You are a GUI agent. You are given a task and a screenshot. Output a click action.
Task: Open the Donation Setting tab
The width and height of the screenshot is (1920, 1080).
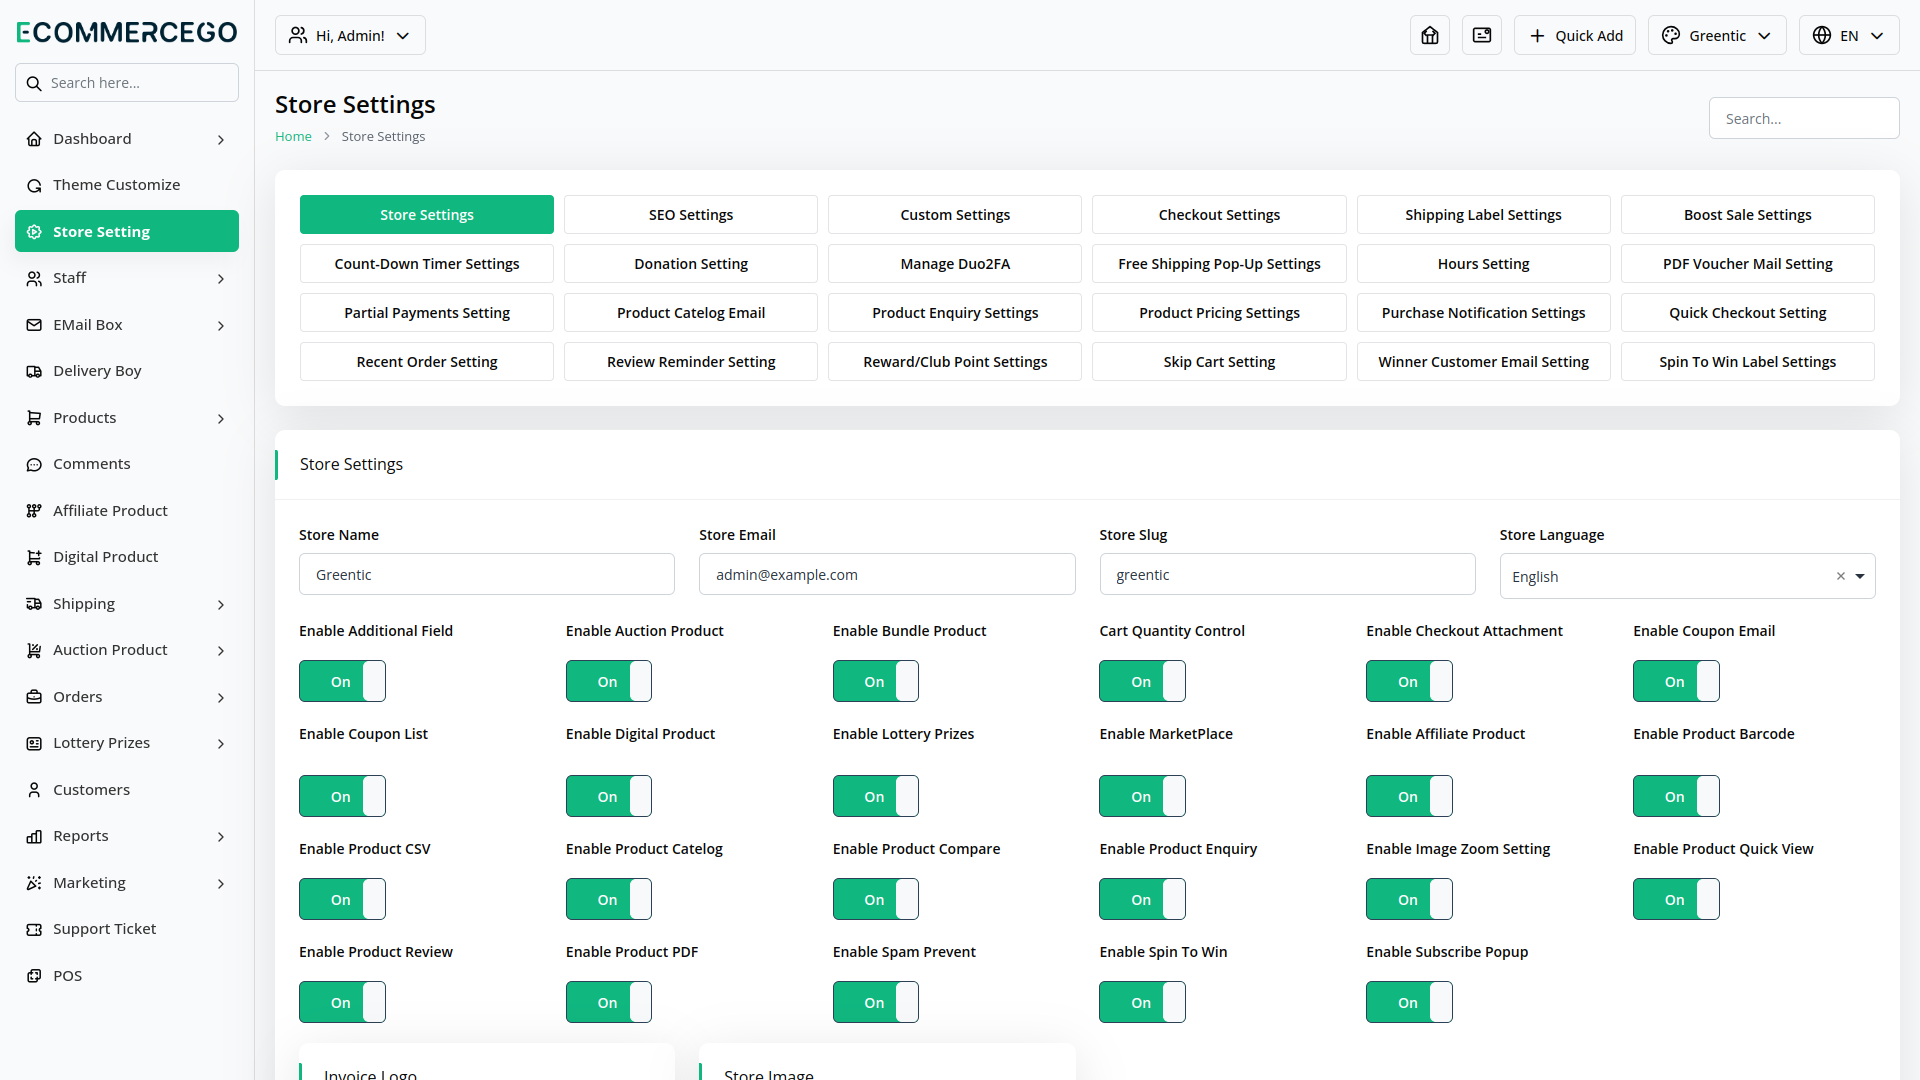(691, 263)
